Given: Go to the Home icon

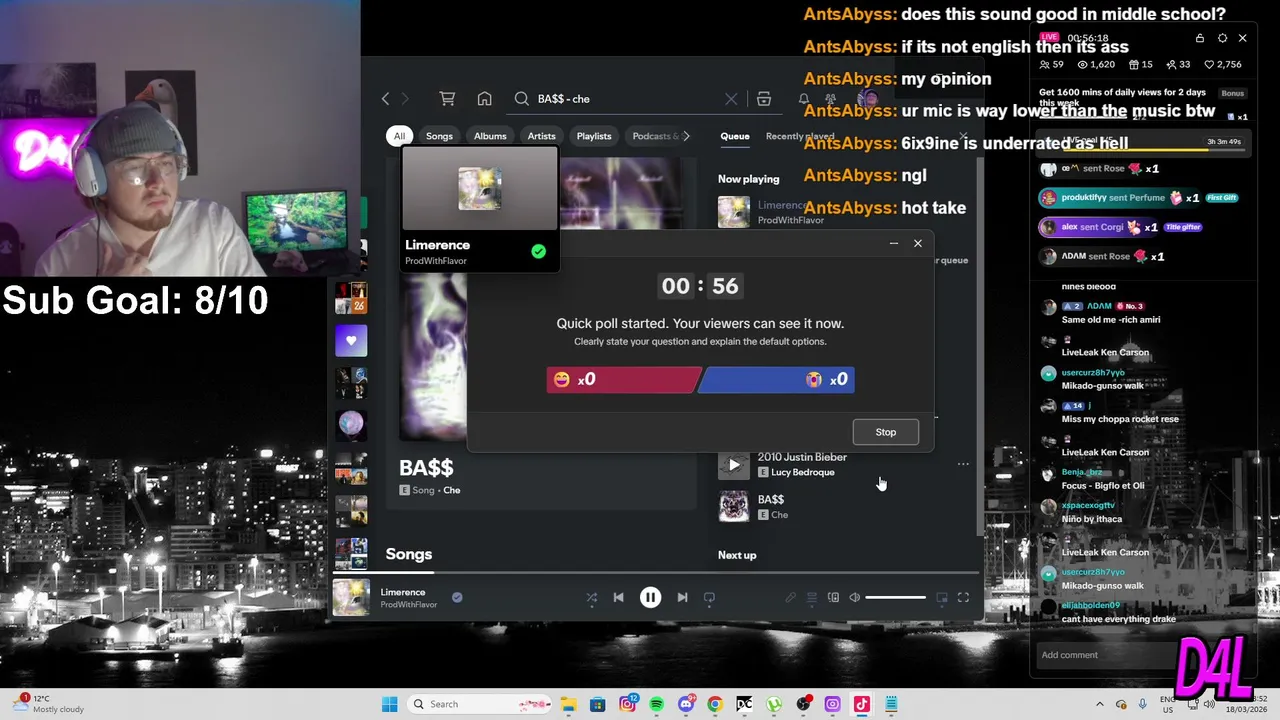Looking at the screenshot, I should tap(484, 99).
